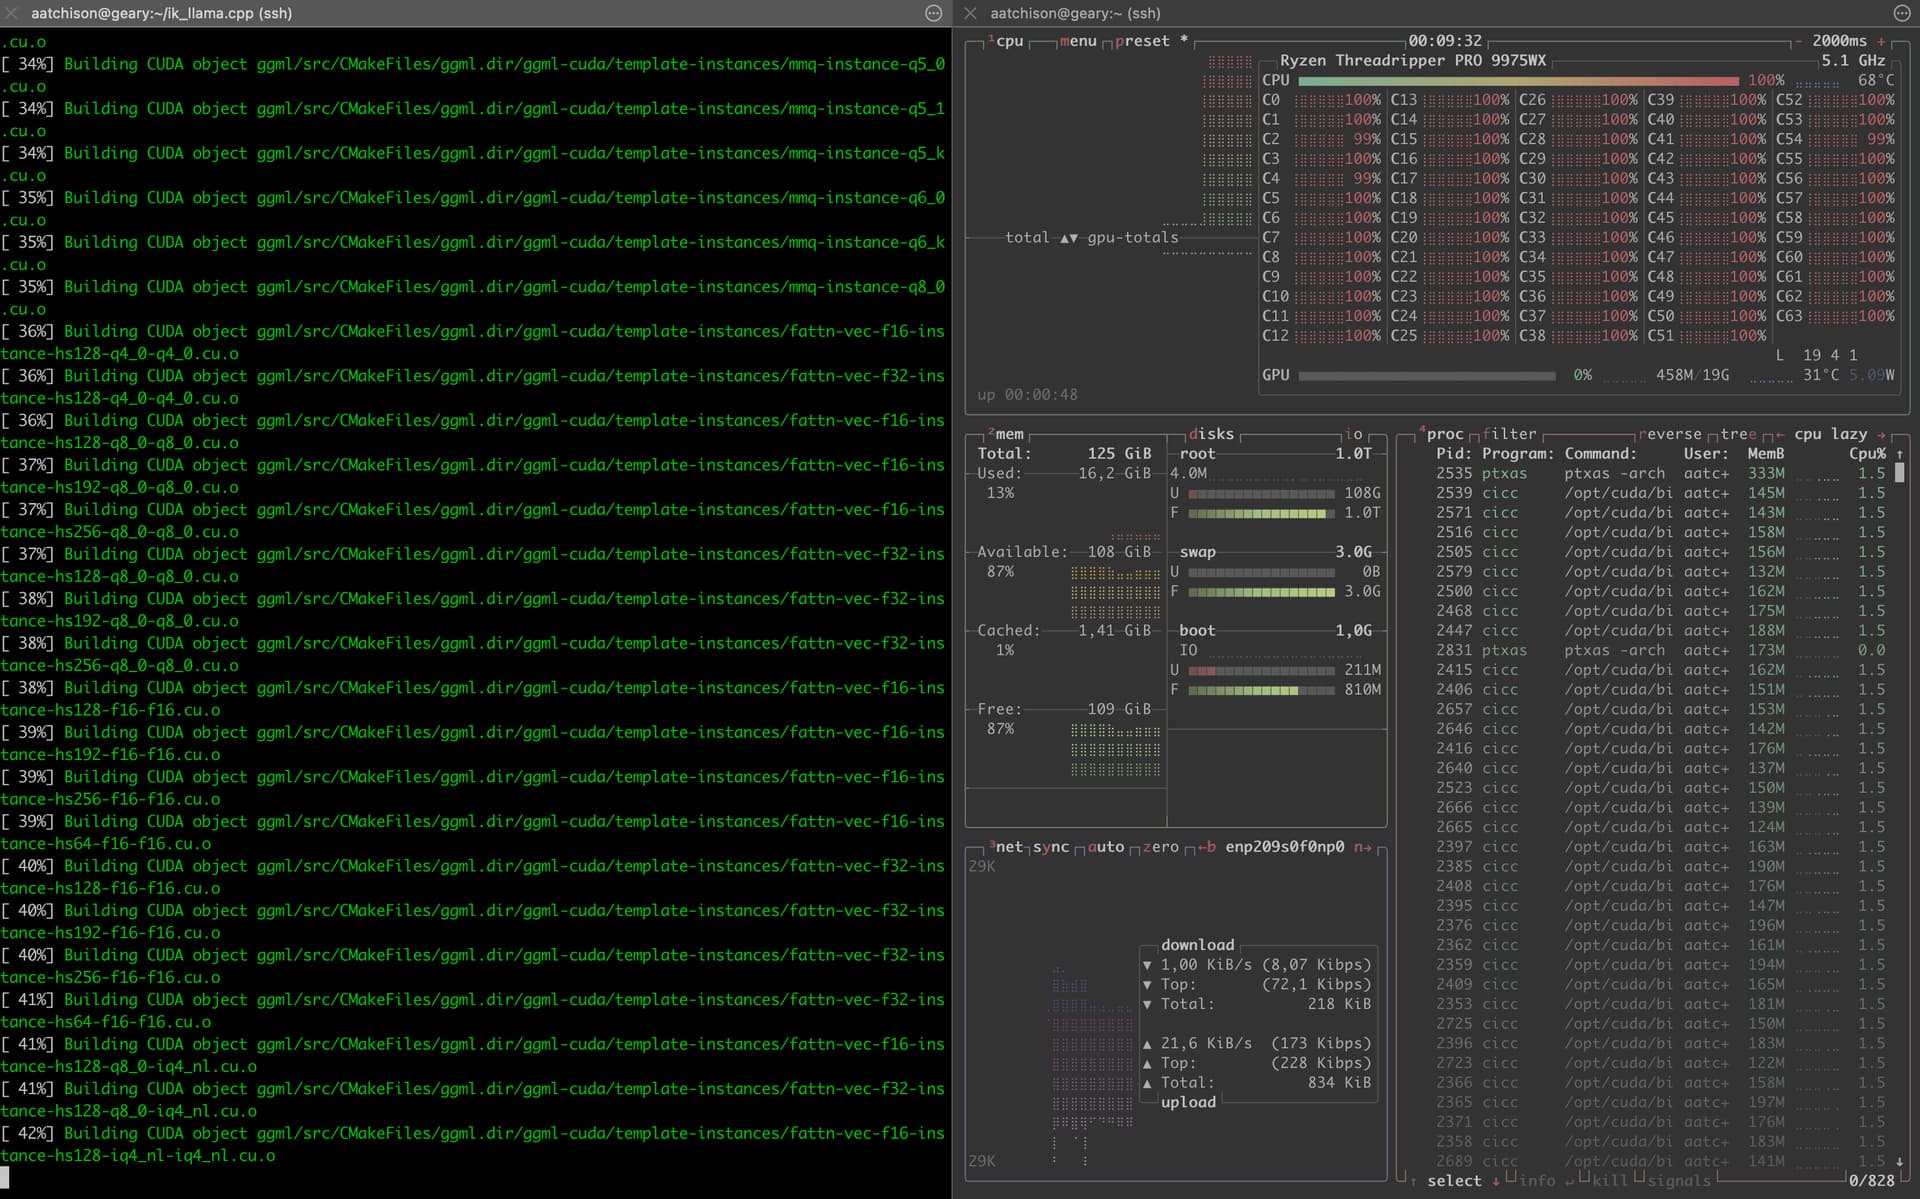
Task: Select process 2539 cicc row
Action: 1660,493
